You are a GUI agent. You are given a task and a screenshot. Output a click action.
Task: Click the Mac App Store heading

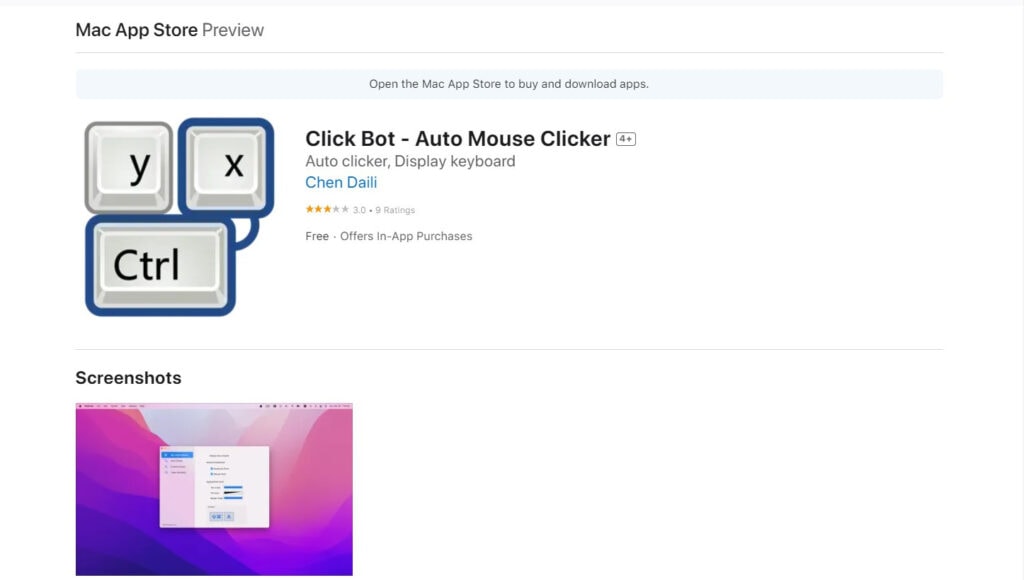coord(136,30)
